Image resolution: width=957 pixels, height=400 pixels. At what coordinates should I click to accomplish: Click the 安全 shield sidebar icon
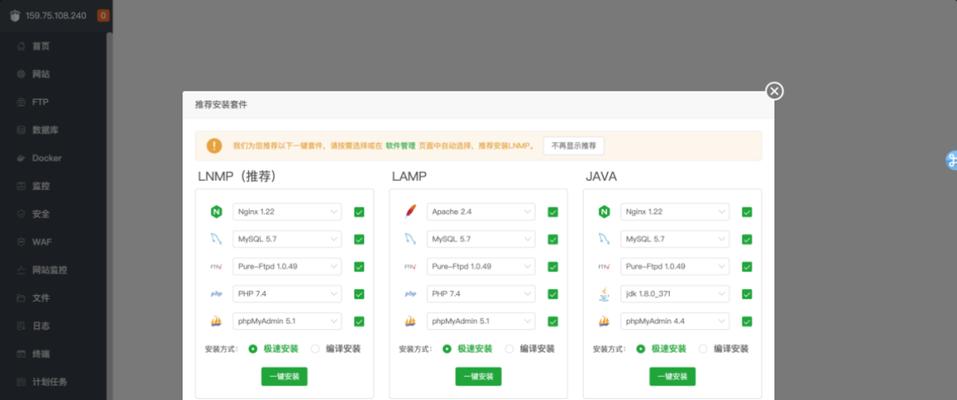[x=21, y=214]
